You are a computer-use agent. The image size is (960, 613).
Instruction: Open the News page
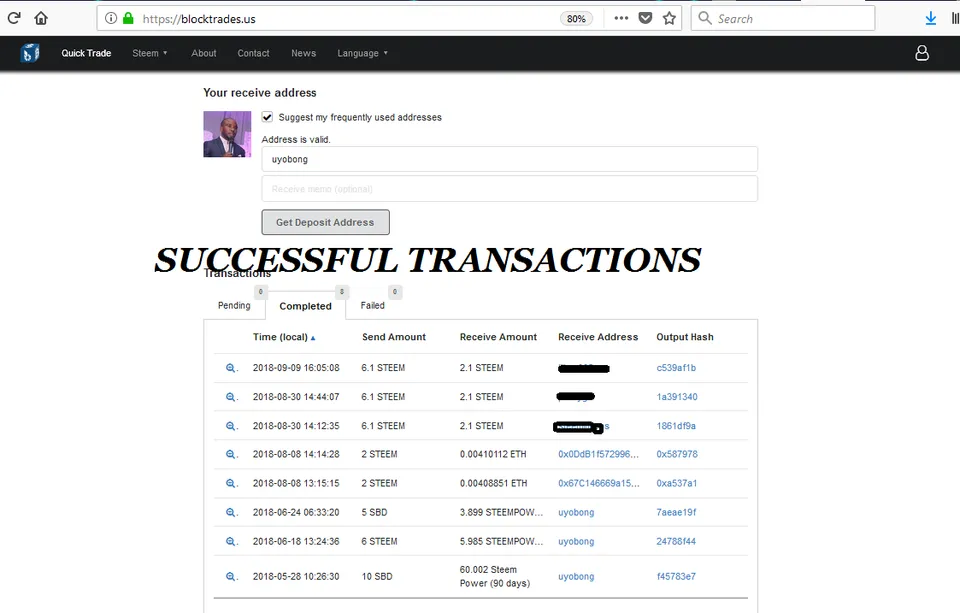pos(304,53)
